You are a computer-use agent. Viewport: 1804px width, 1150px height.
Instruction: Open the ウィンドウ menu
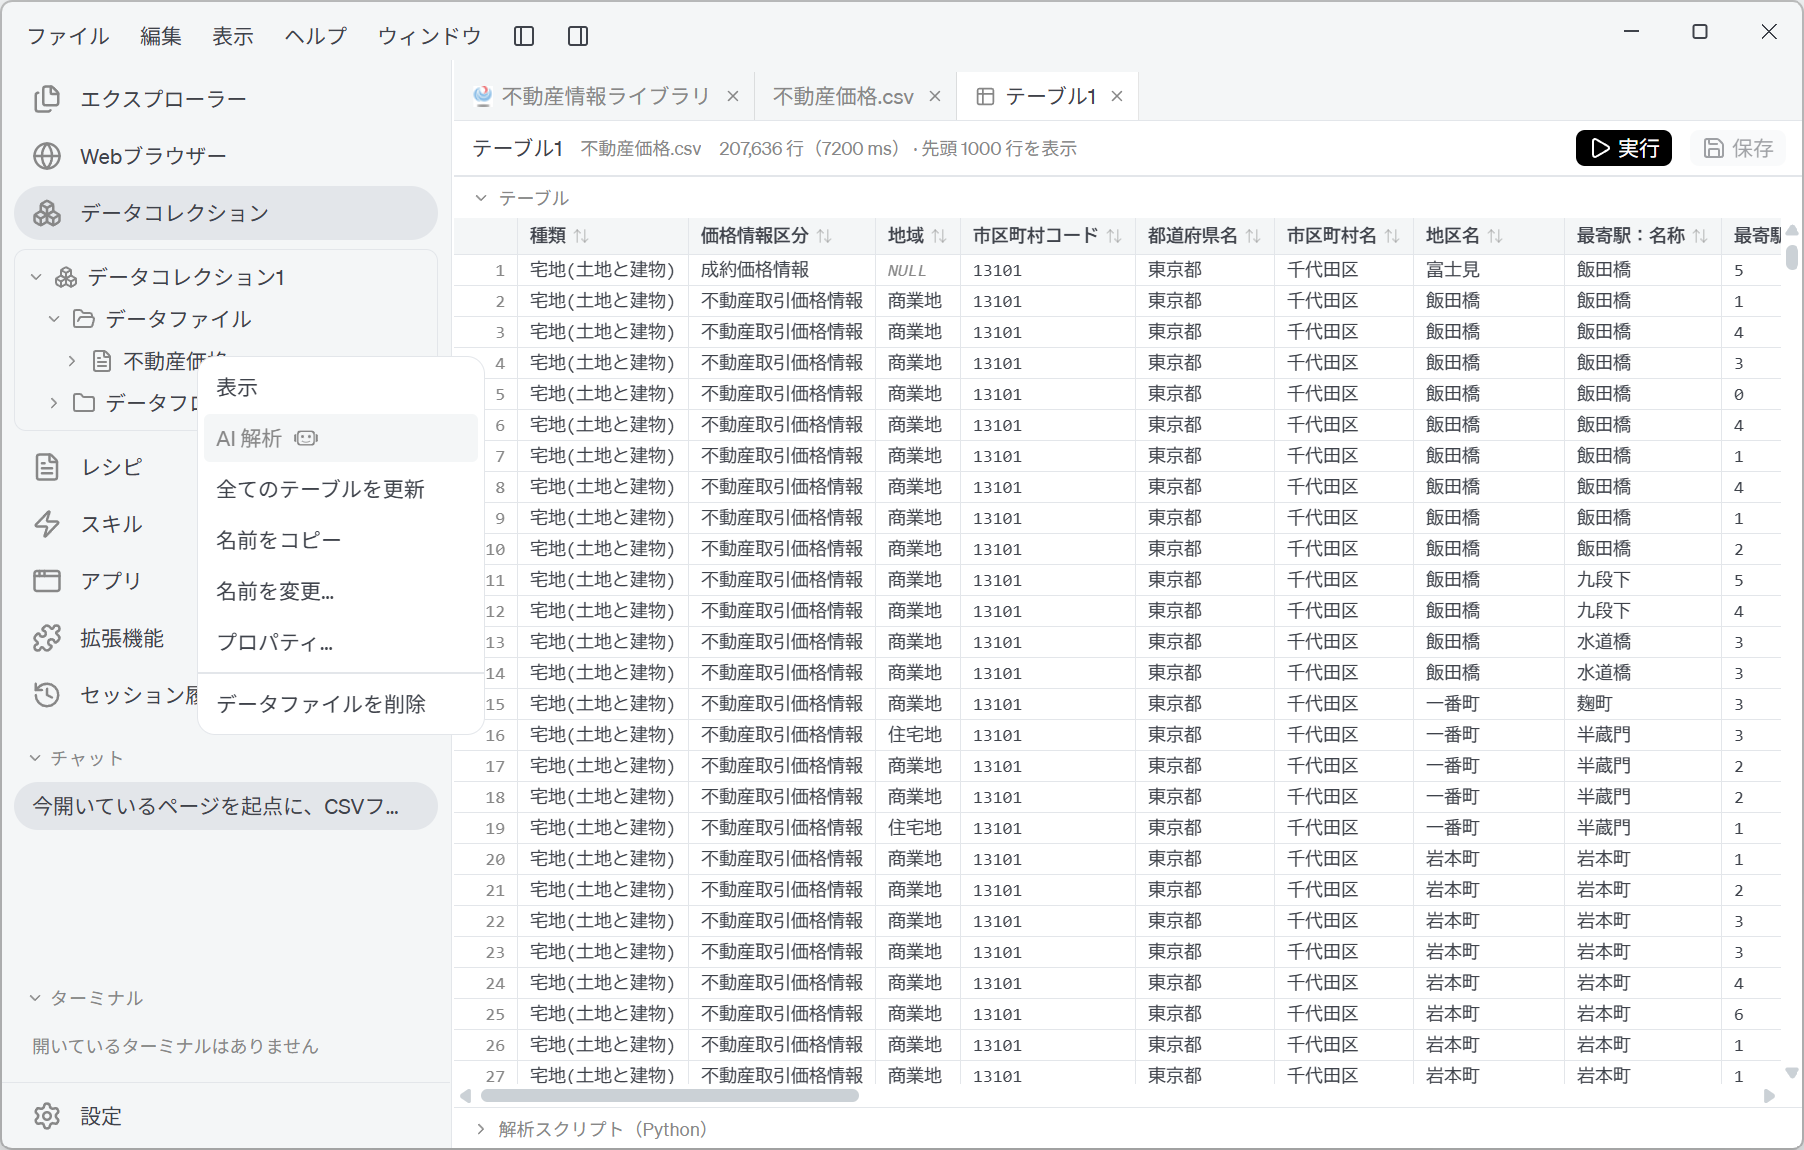pyautogui.click(x=430, y=36)
